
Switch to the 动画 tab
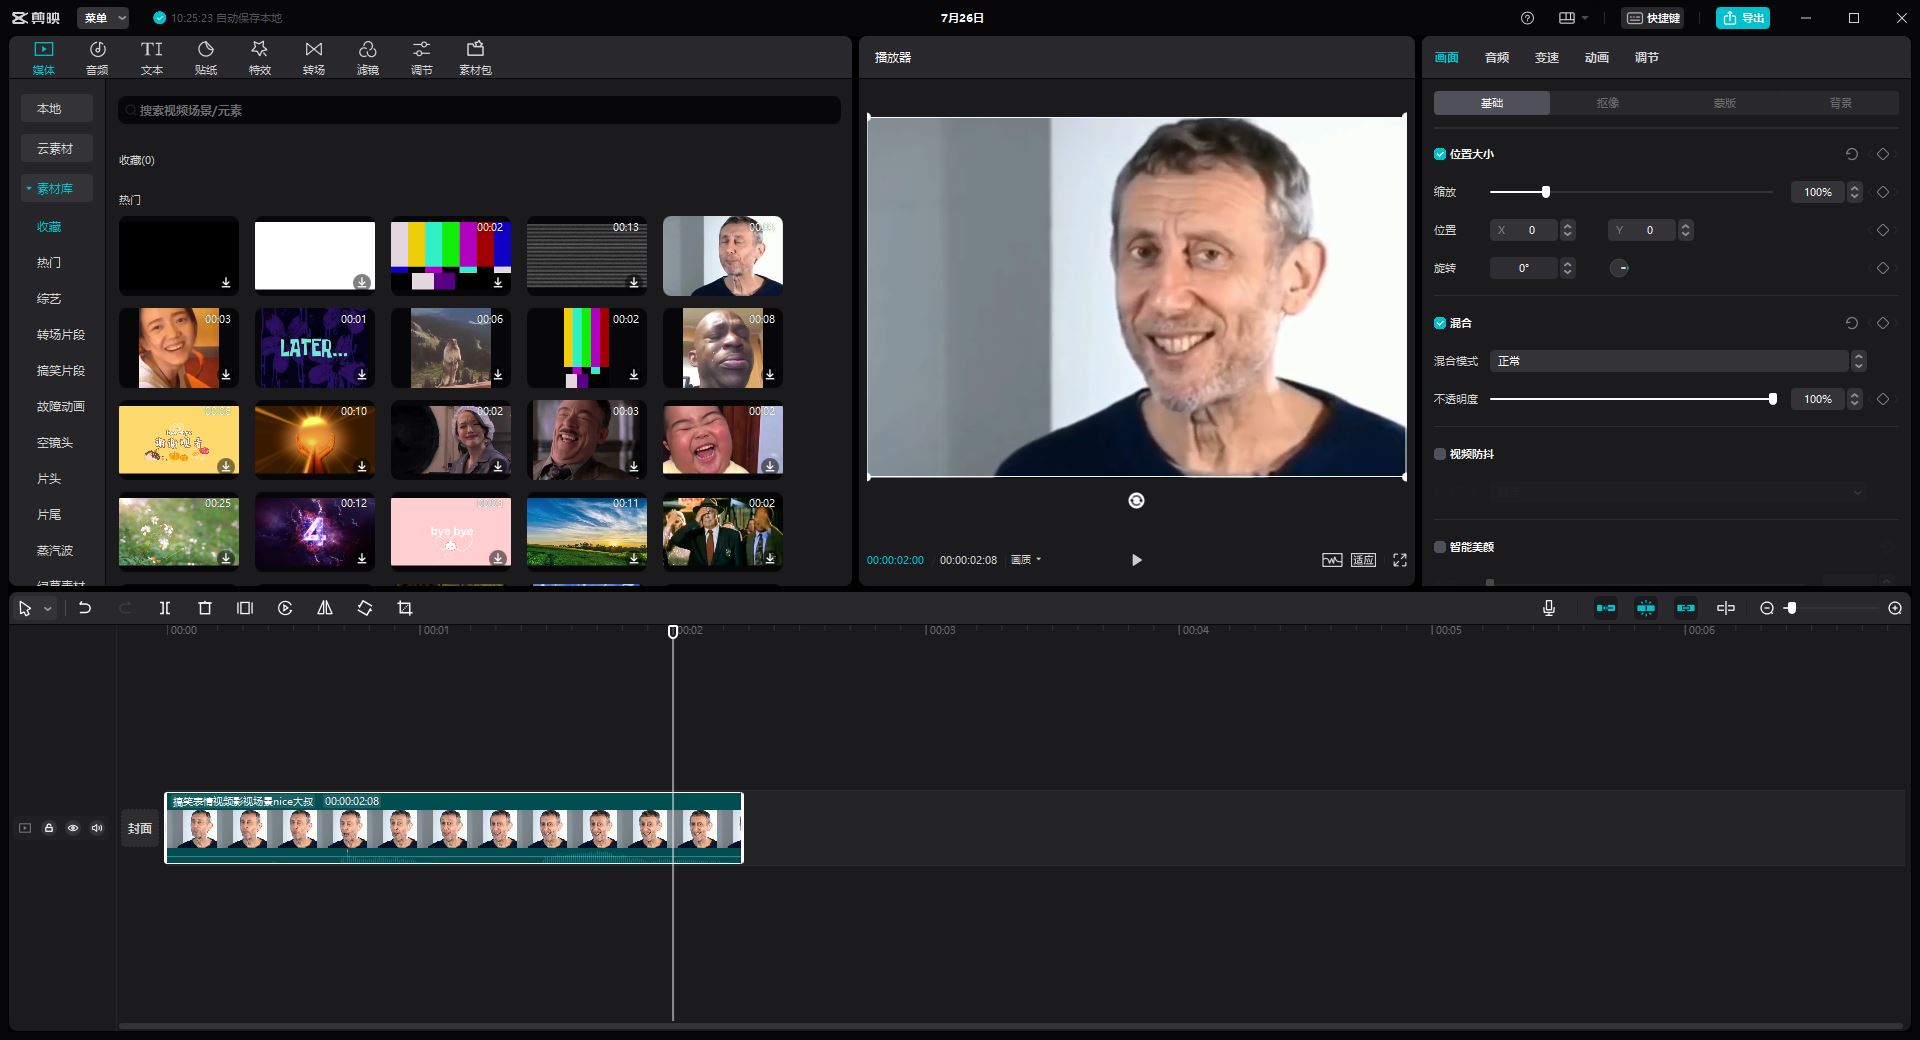[x=1596, y=57]
